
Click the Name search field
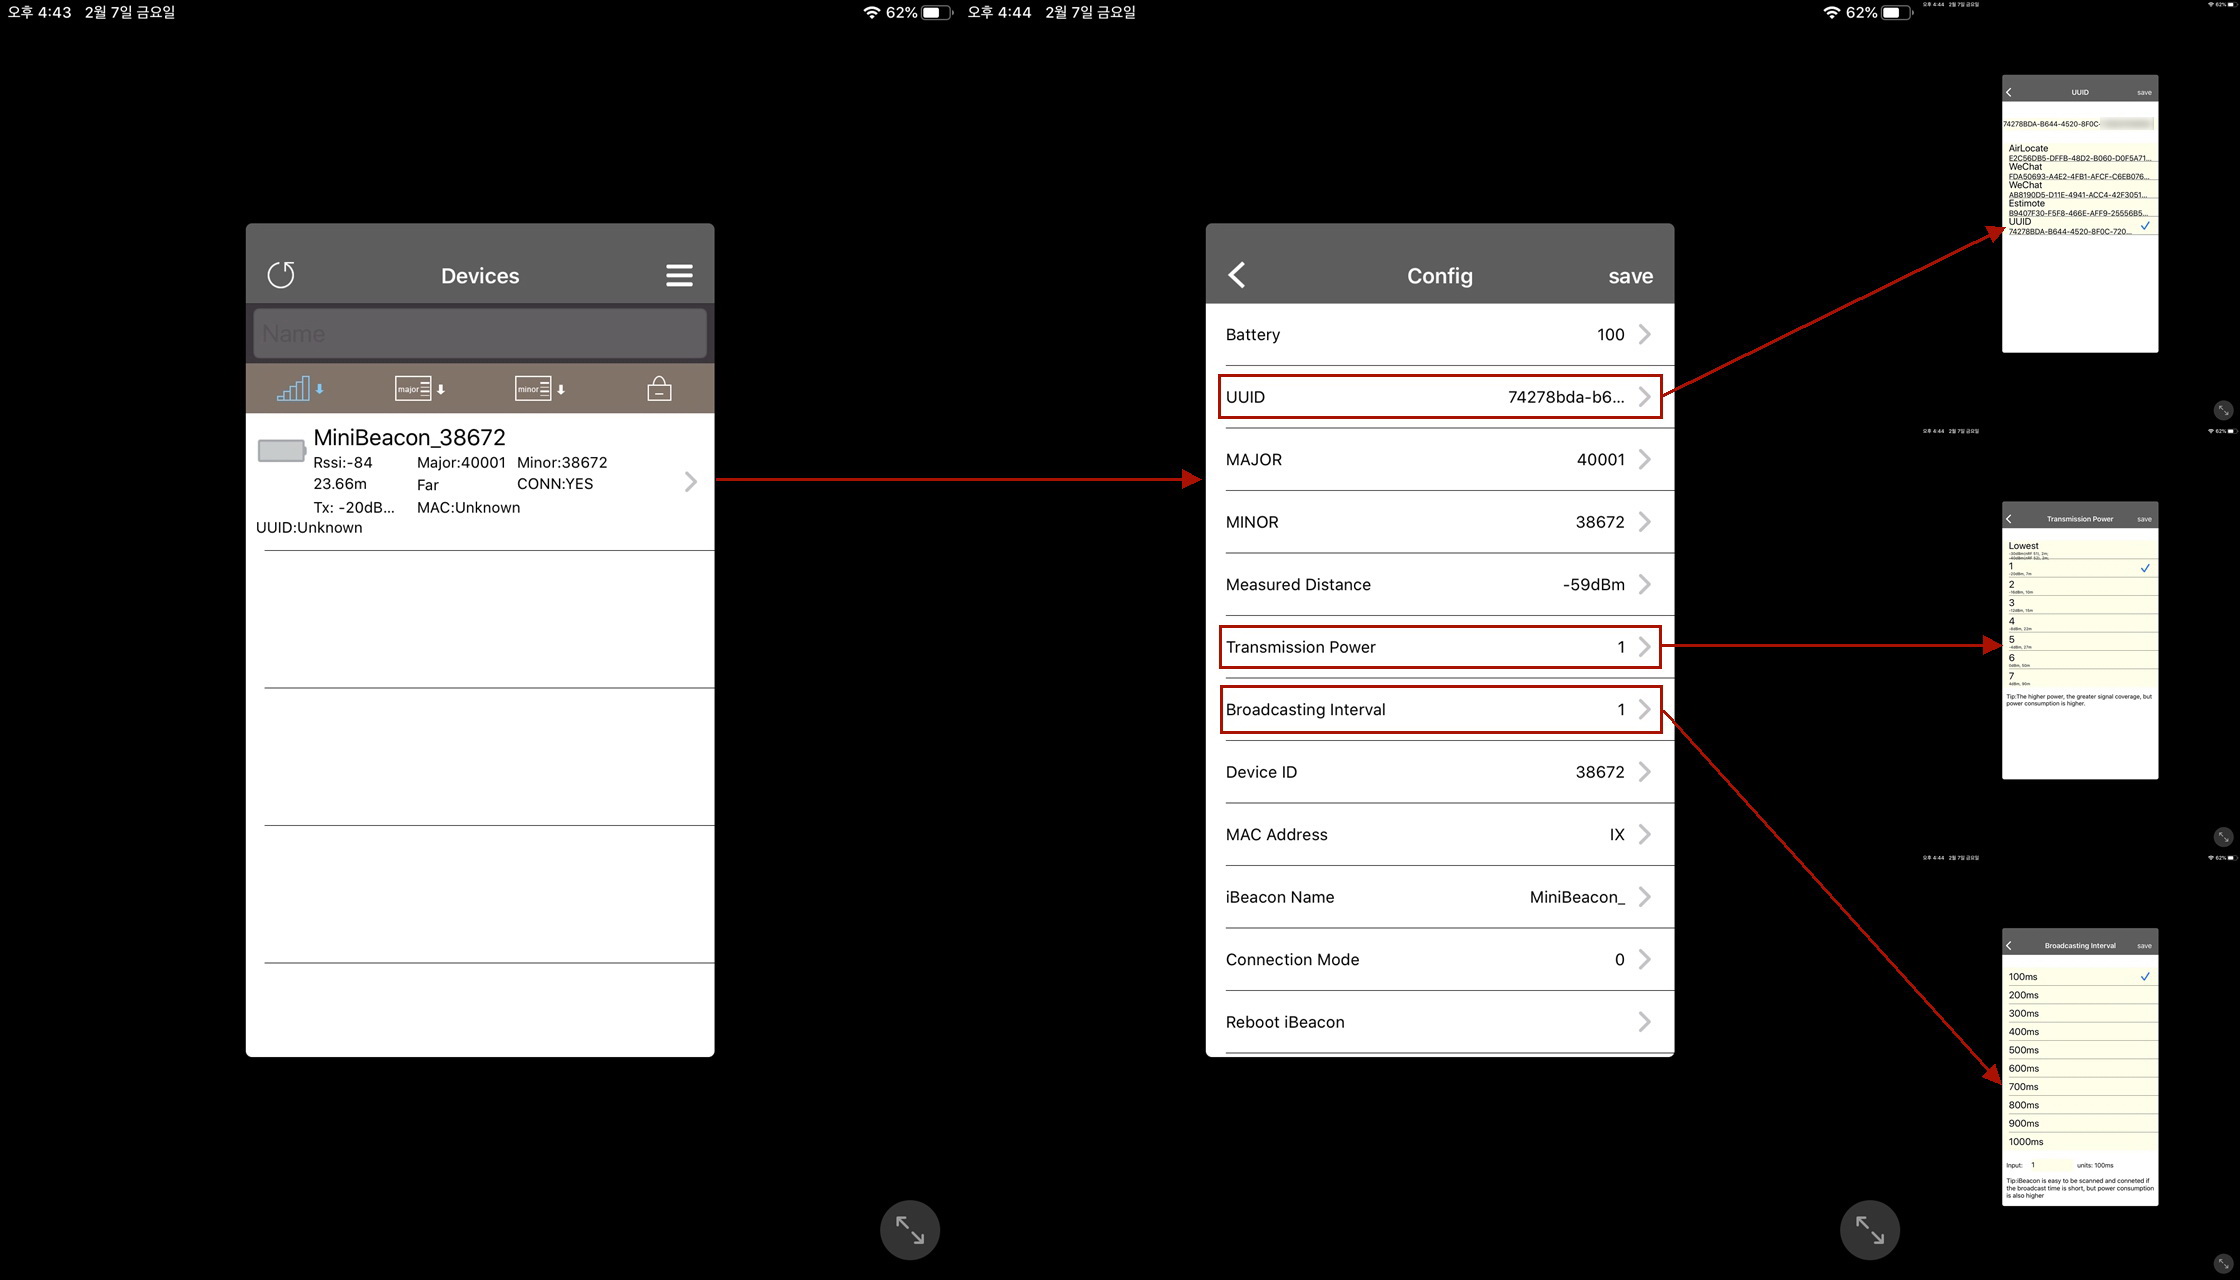click(480, 334)
